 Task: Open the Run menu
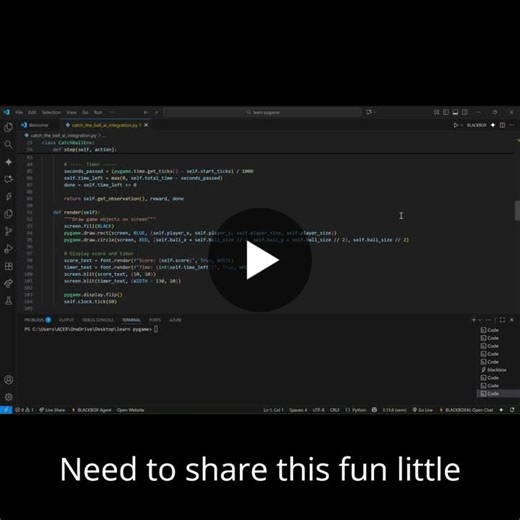click(98, 112)
